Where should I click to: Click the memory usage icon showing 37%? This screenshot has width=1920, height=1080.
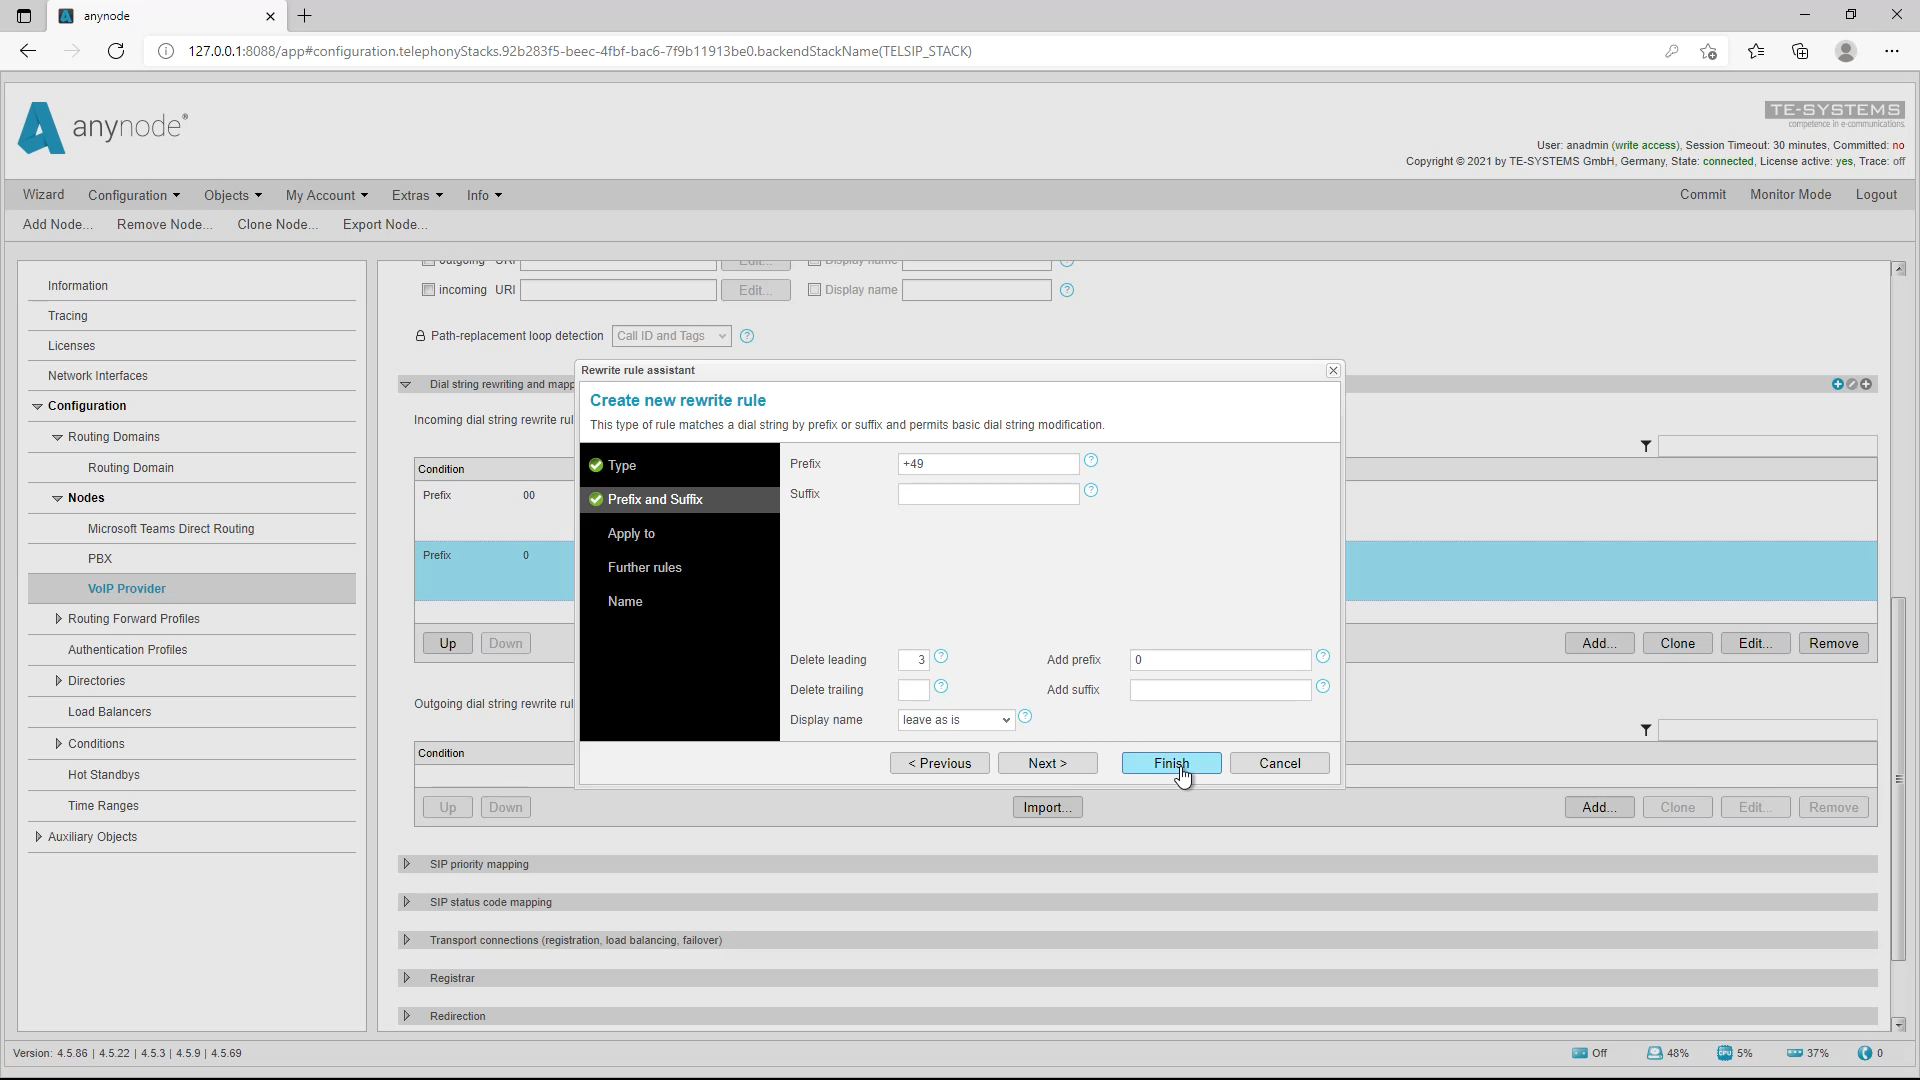click(1795, 1053)
